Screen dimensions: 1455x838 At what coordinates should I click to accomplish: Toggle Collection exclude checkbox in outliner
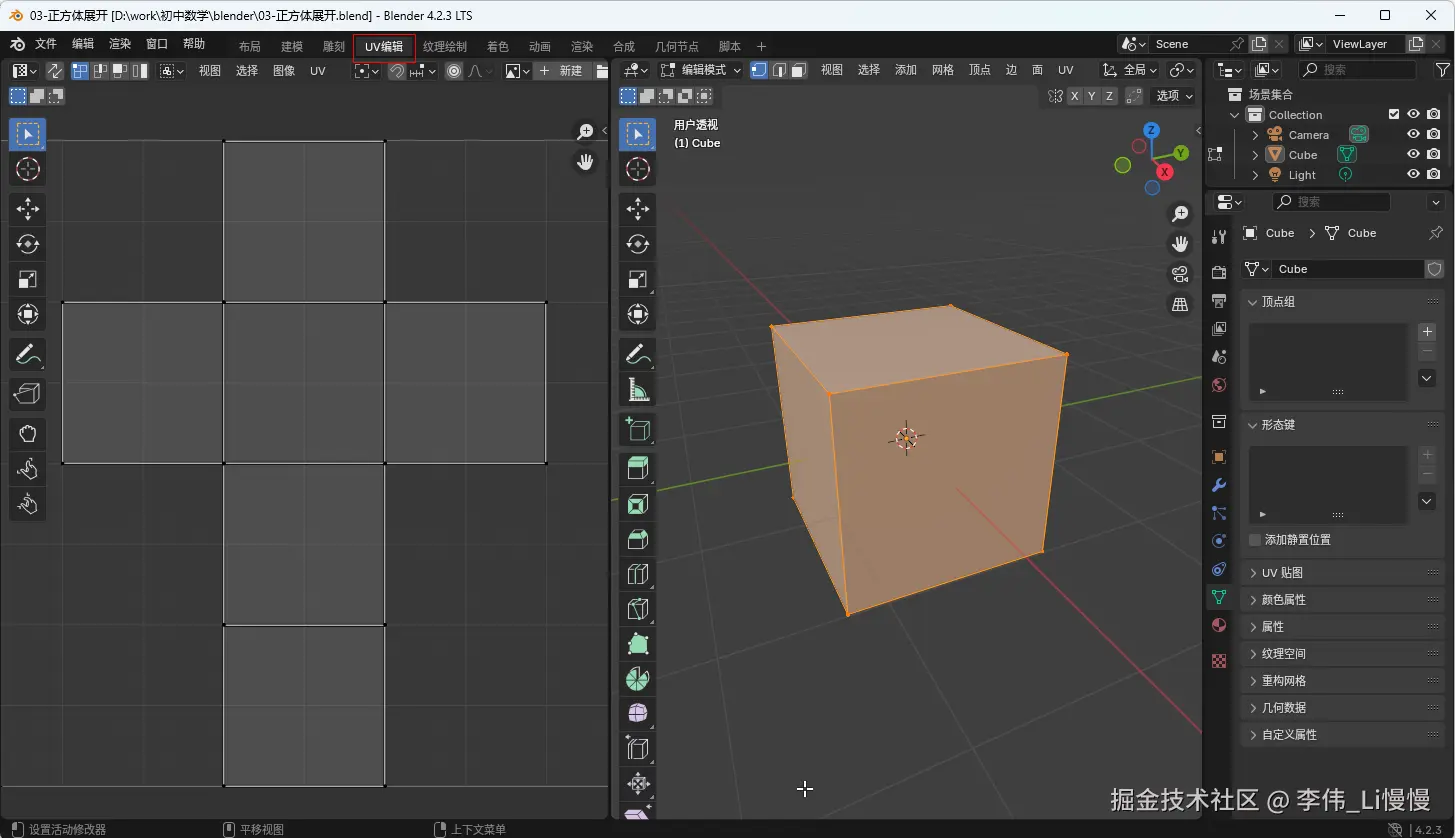click(1394, 115)
